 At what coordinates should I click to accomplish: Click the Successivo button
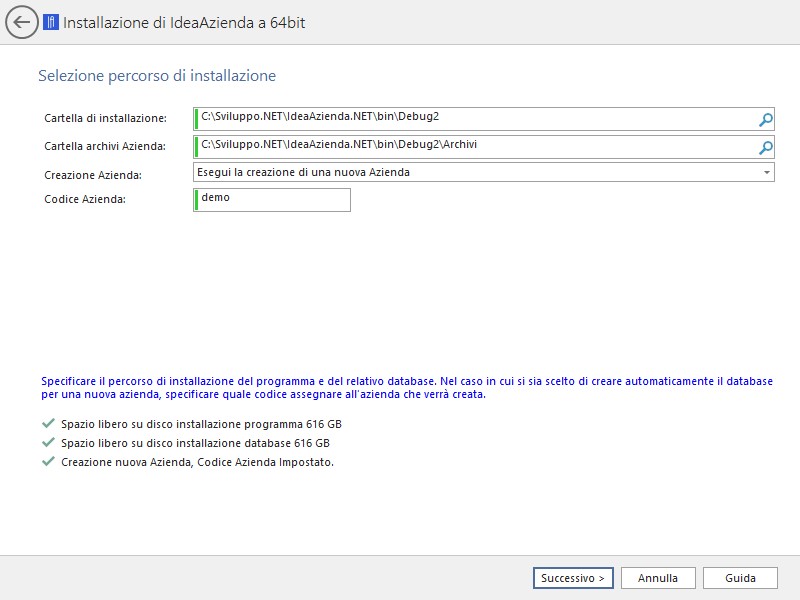tap(573, 578)
